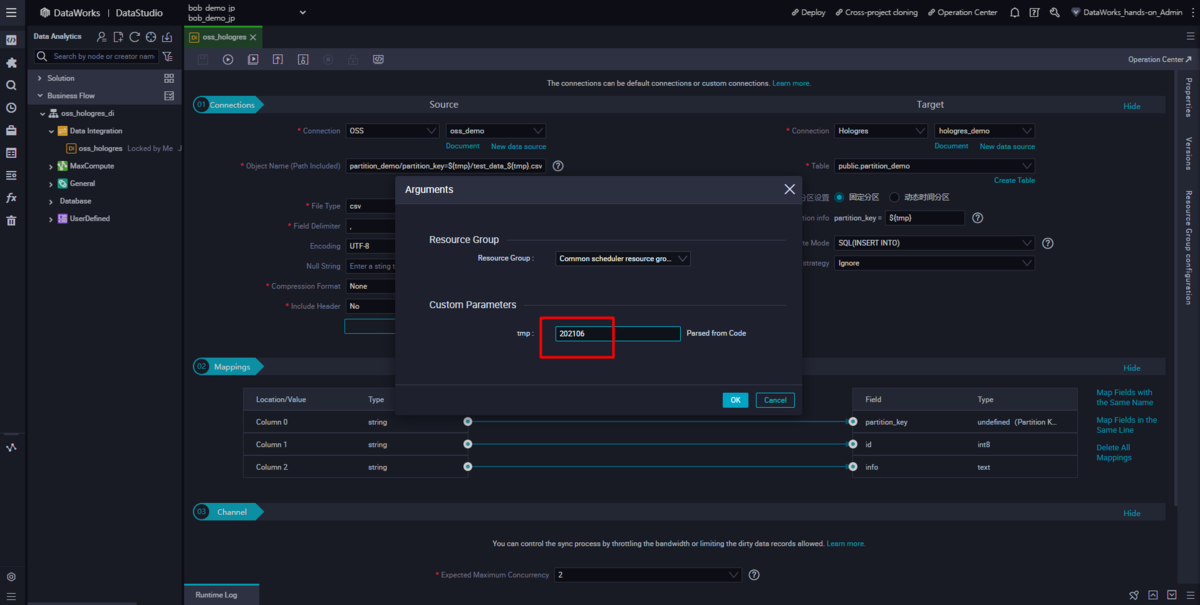The image size is (1200, 605).
Task: Open the Expected Maximum Concurrency dropdown
Action: click(x=648, y=575)
